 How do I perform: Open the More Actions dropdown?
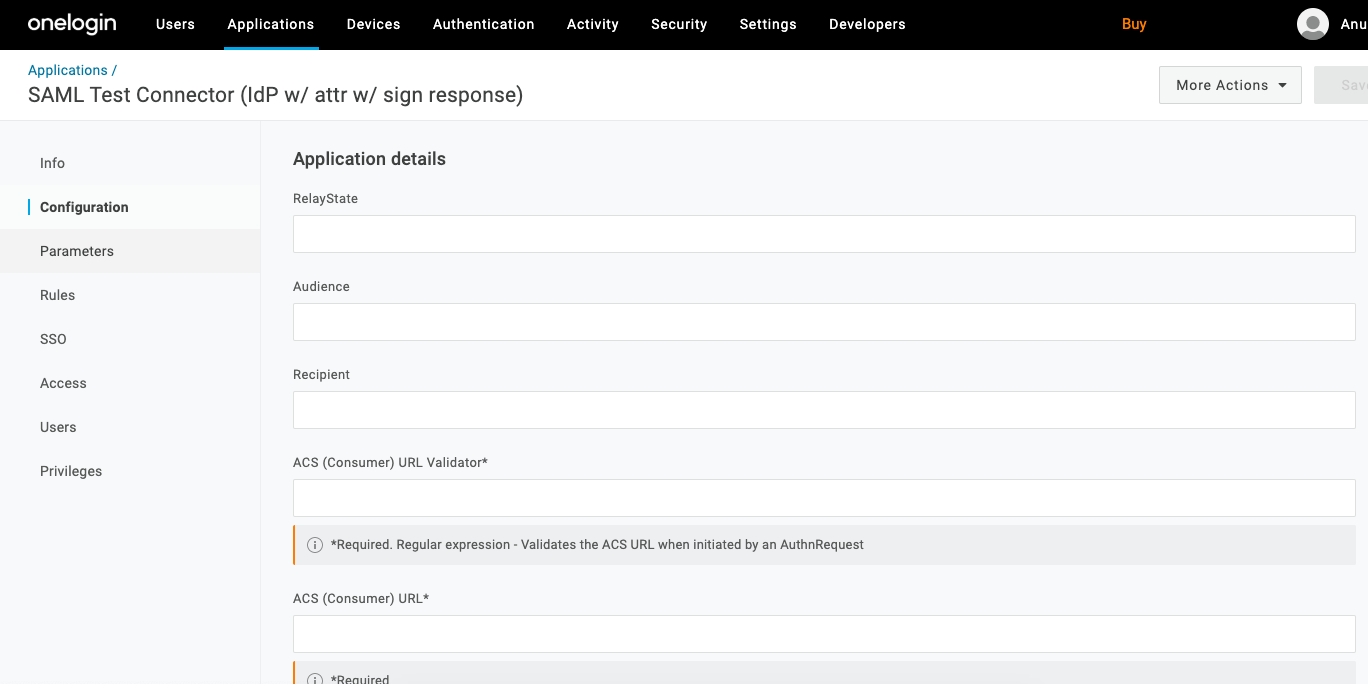[x=1230, y=85]
